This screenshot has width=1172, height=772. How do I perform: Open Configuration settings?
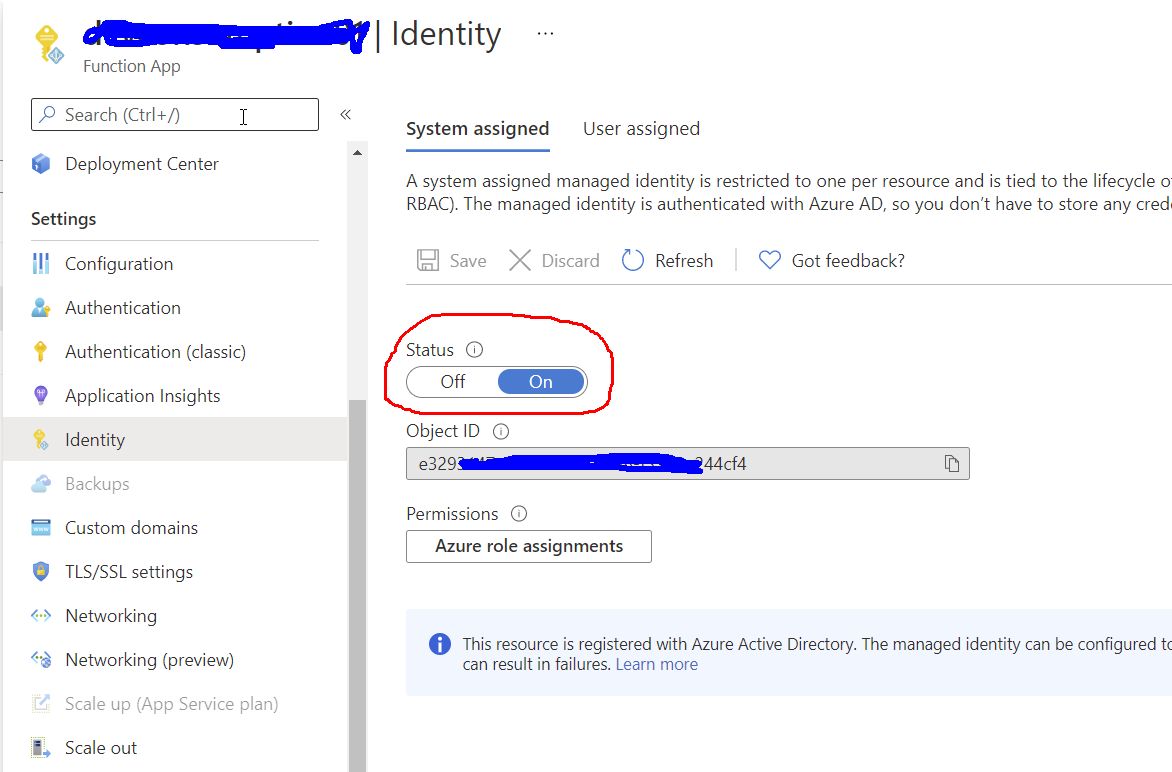119,264
